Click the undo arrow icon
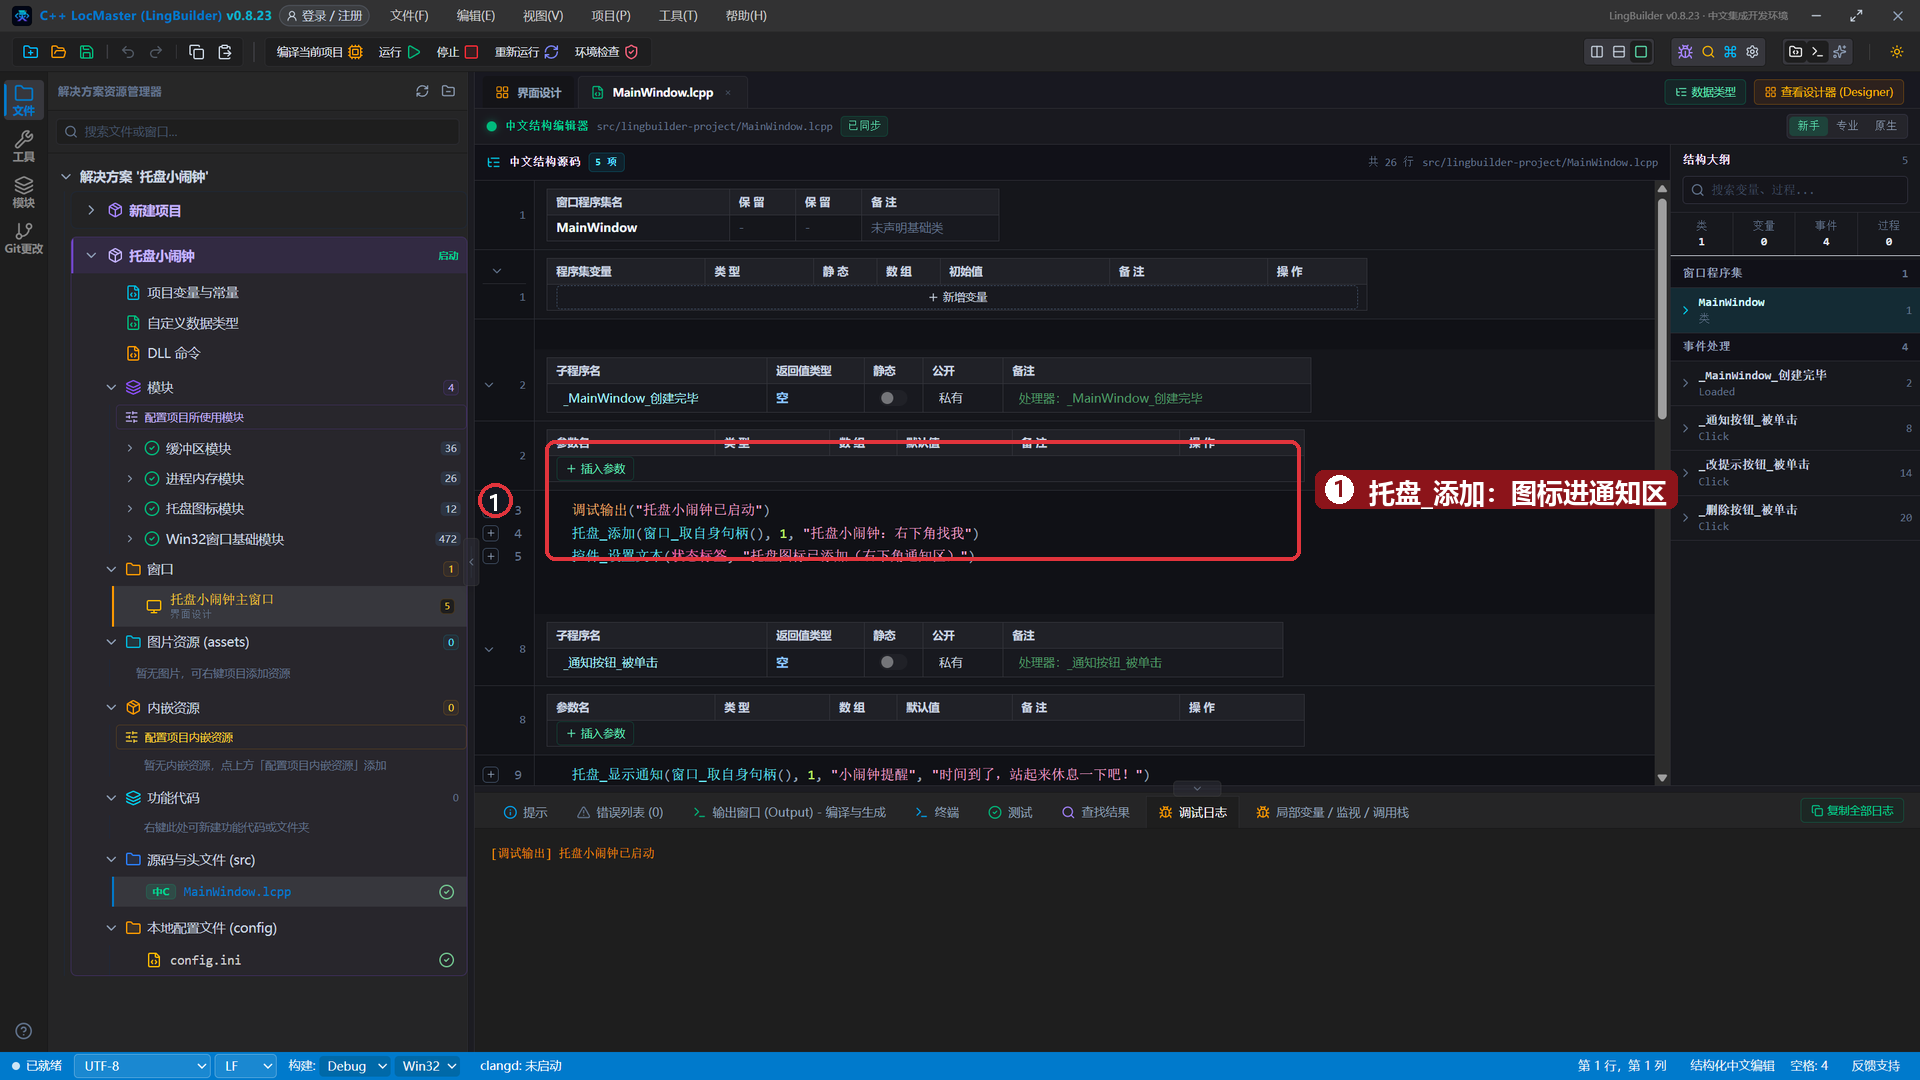1920x1080 pixels. 128,52
